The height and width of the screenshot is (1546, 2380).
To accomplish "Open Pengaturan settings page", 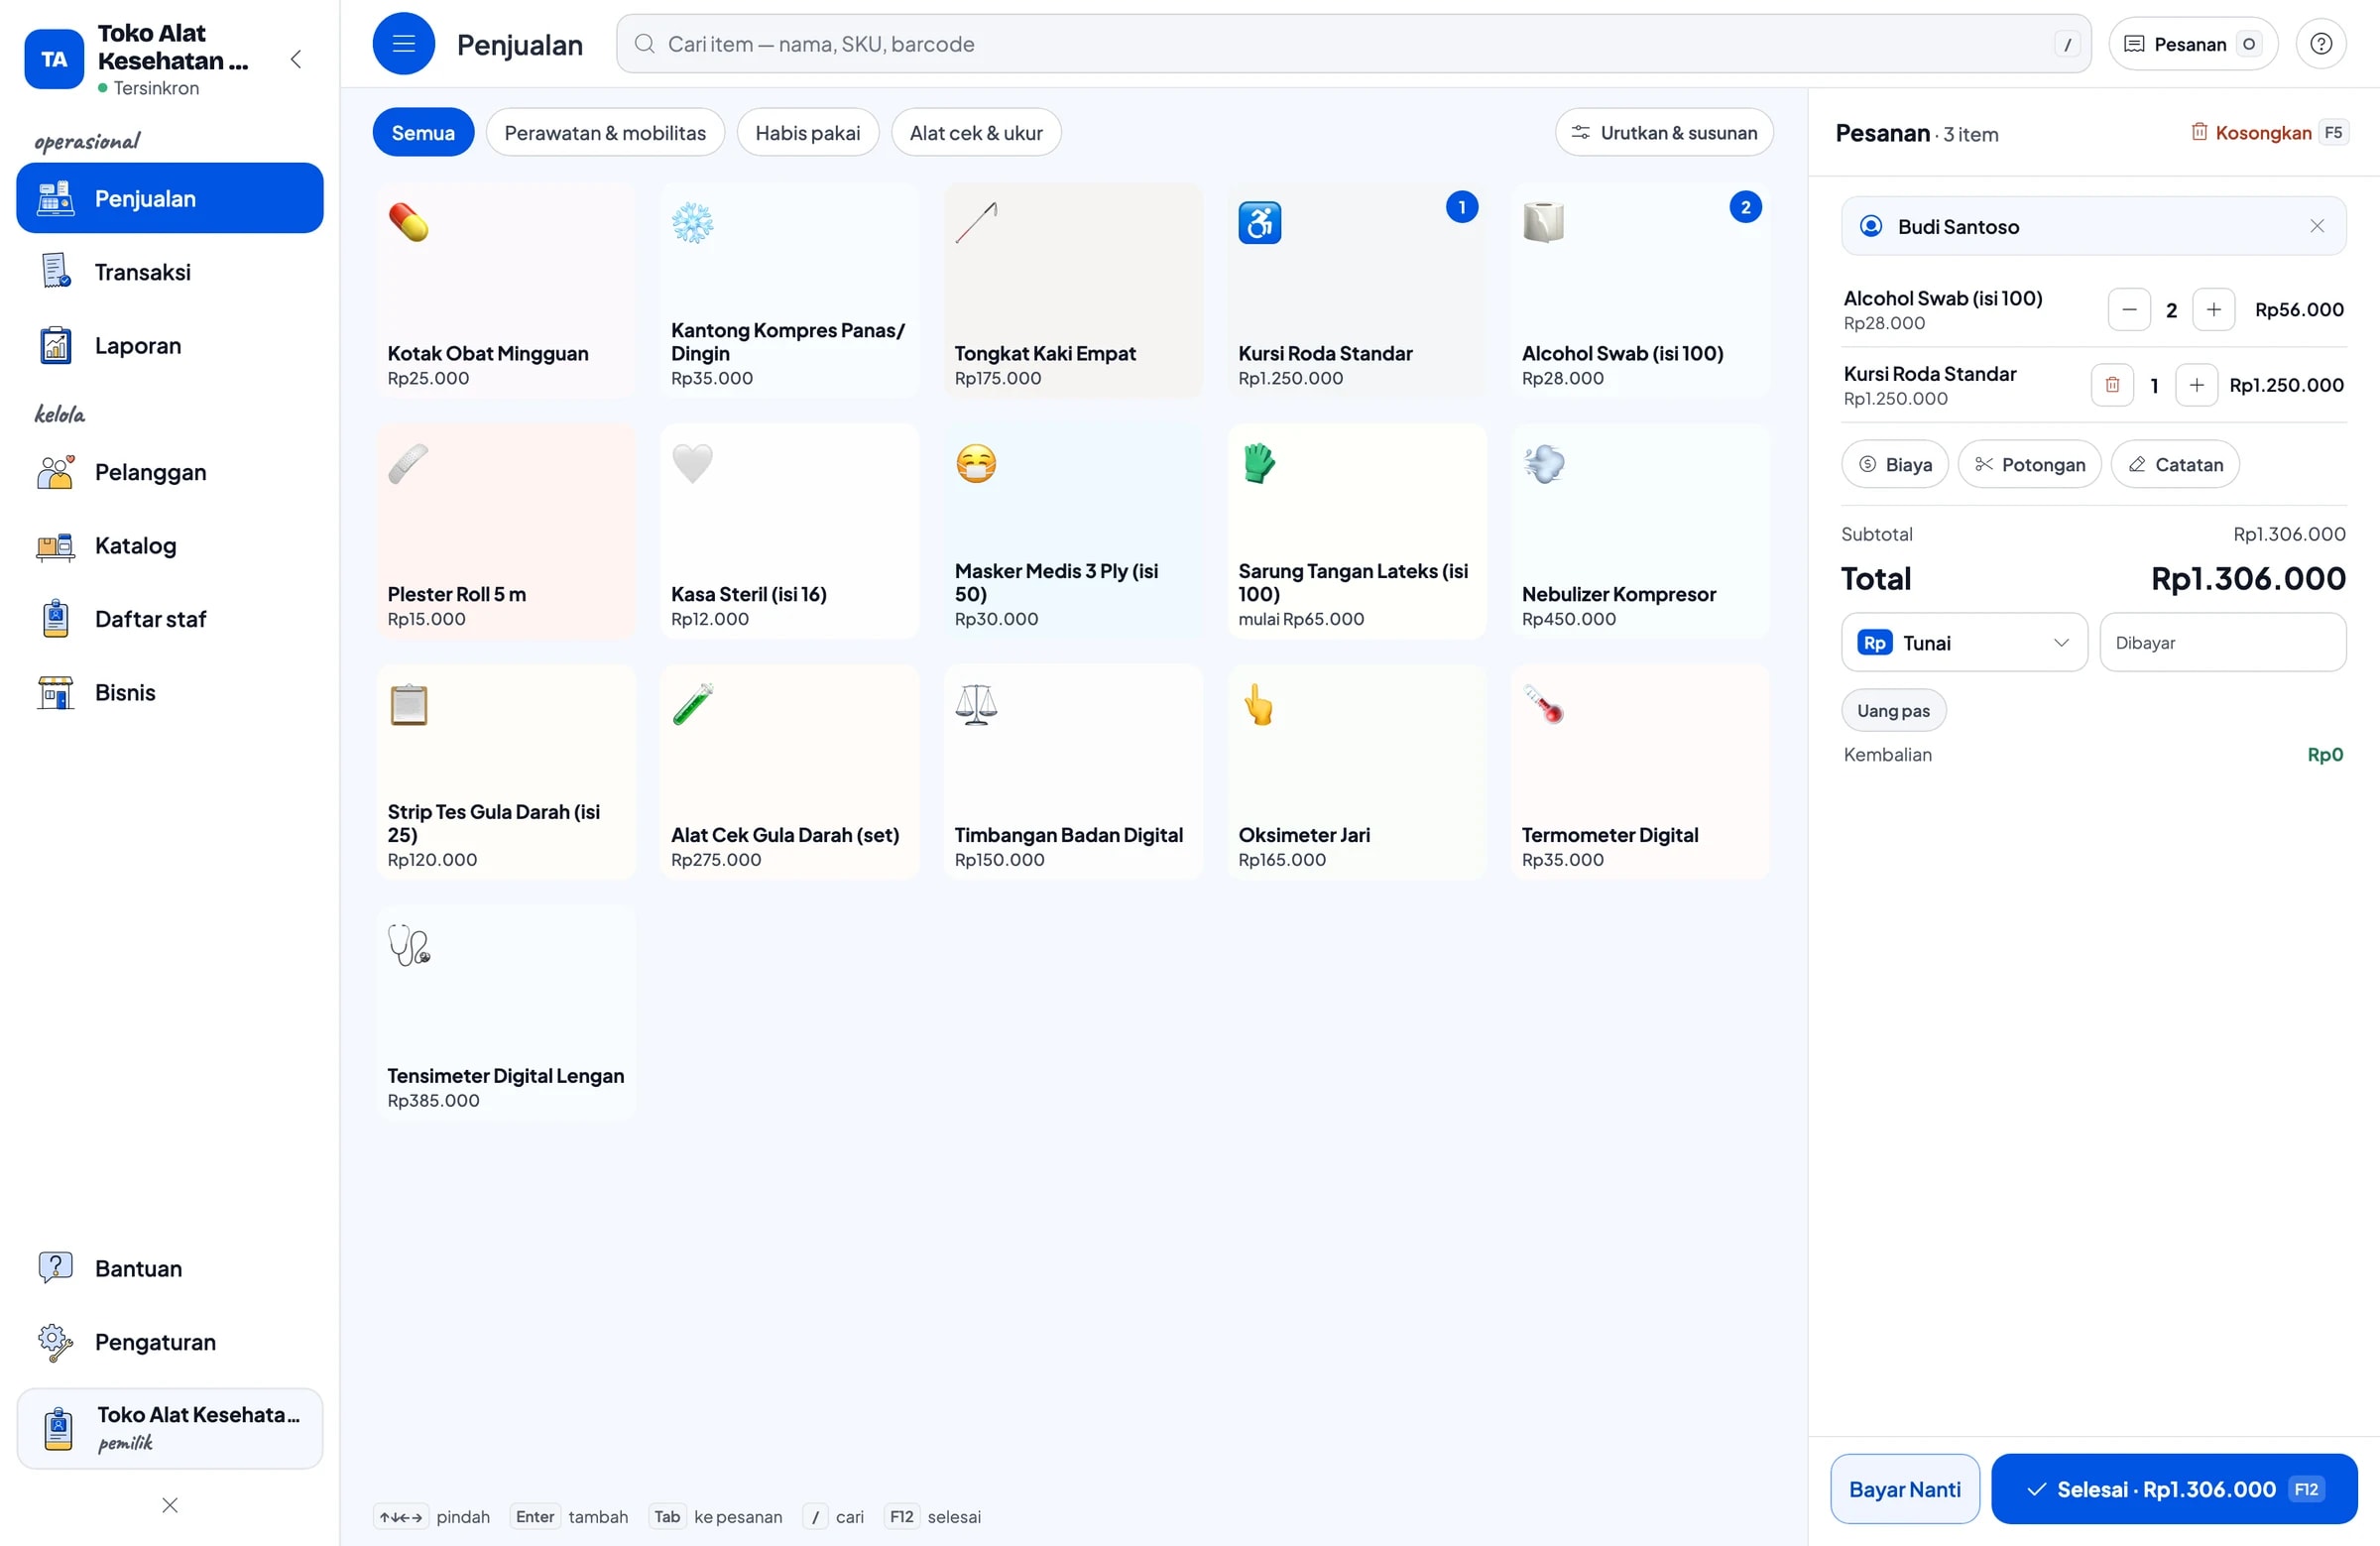I will point(170,1342).
